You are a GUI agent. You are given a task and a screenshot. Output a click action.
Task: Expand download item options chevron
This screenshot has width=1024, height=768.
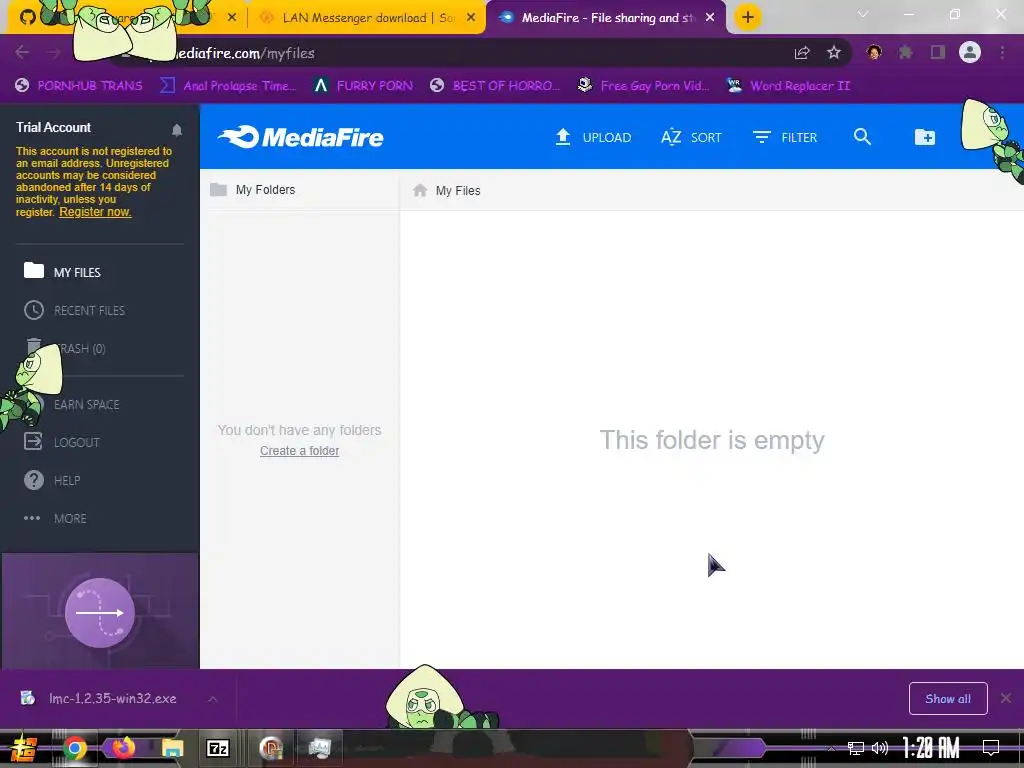(212, 699)
